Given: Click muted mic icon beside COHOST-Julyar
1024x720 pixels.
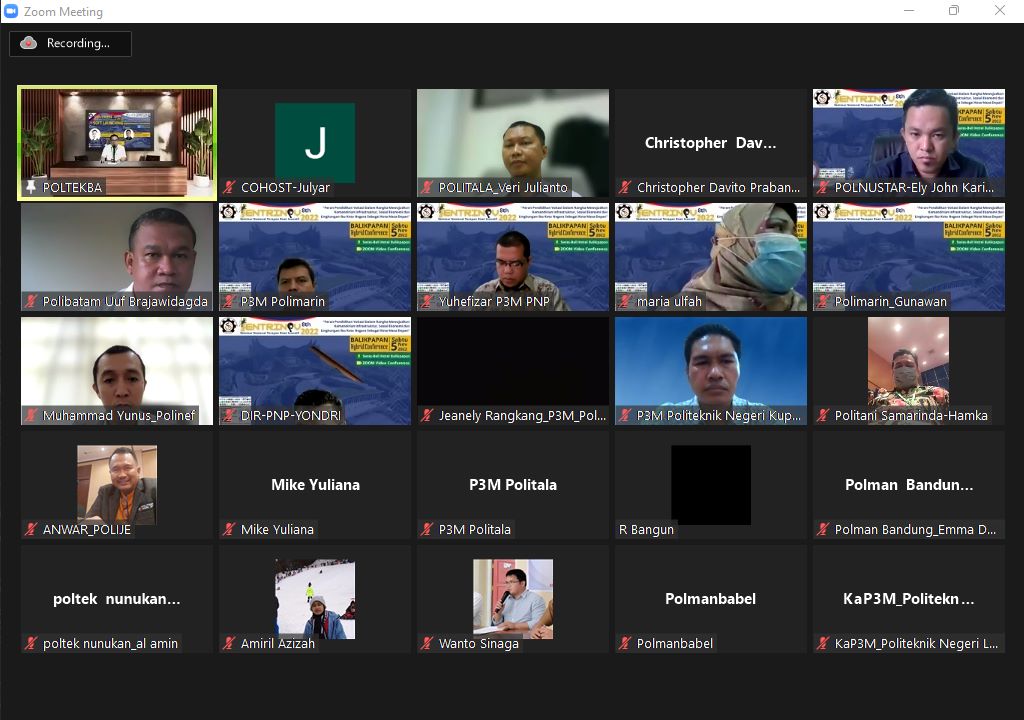Looking at the screenshot, I should 229,188.
